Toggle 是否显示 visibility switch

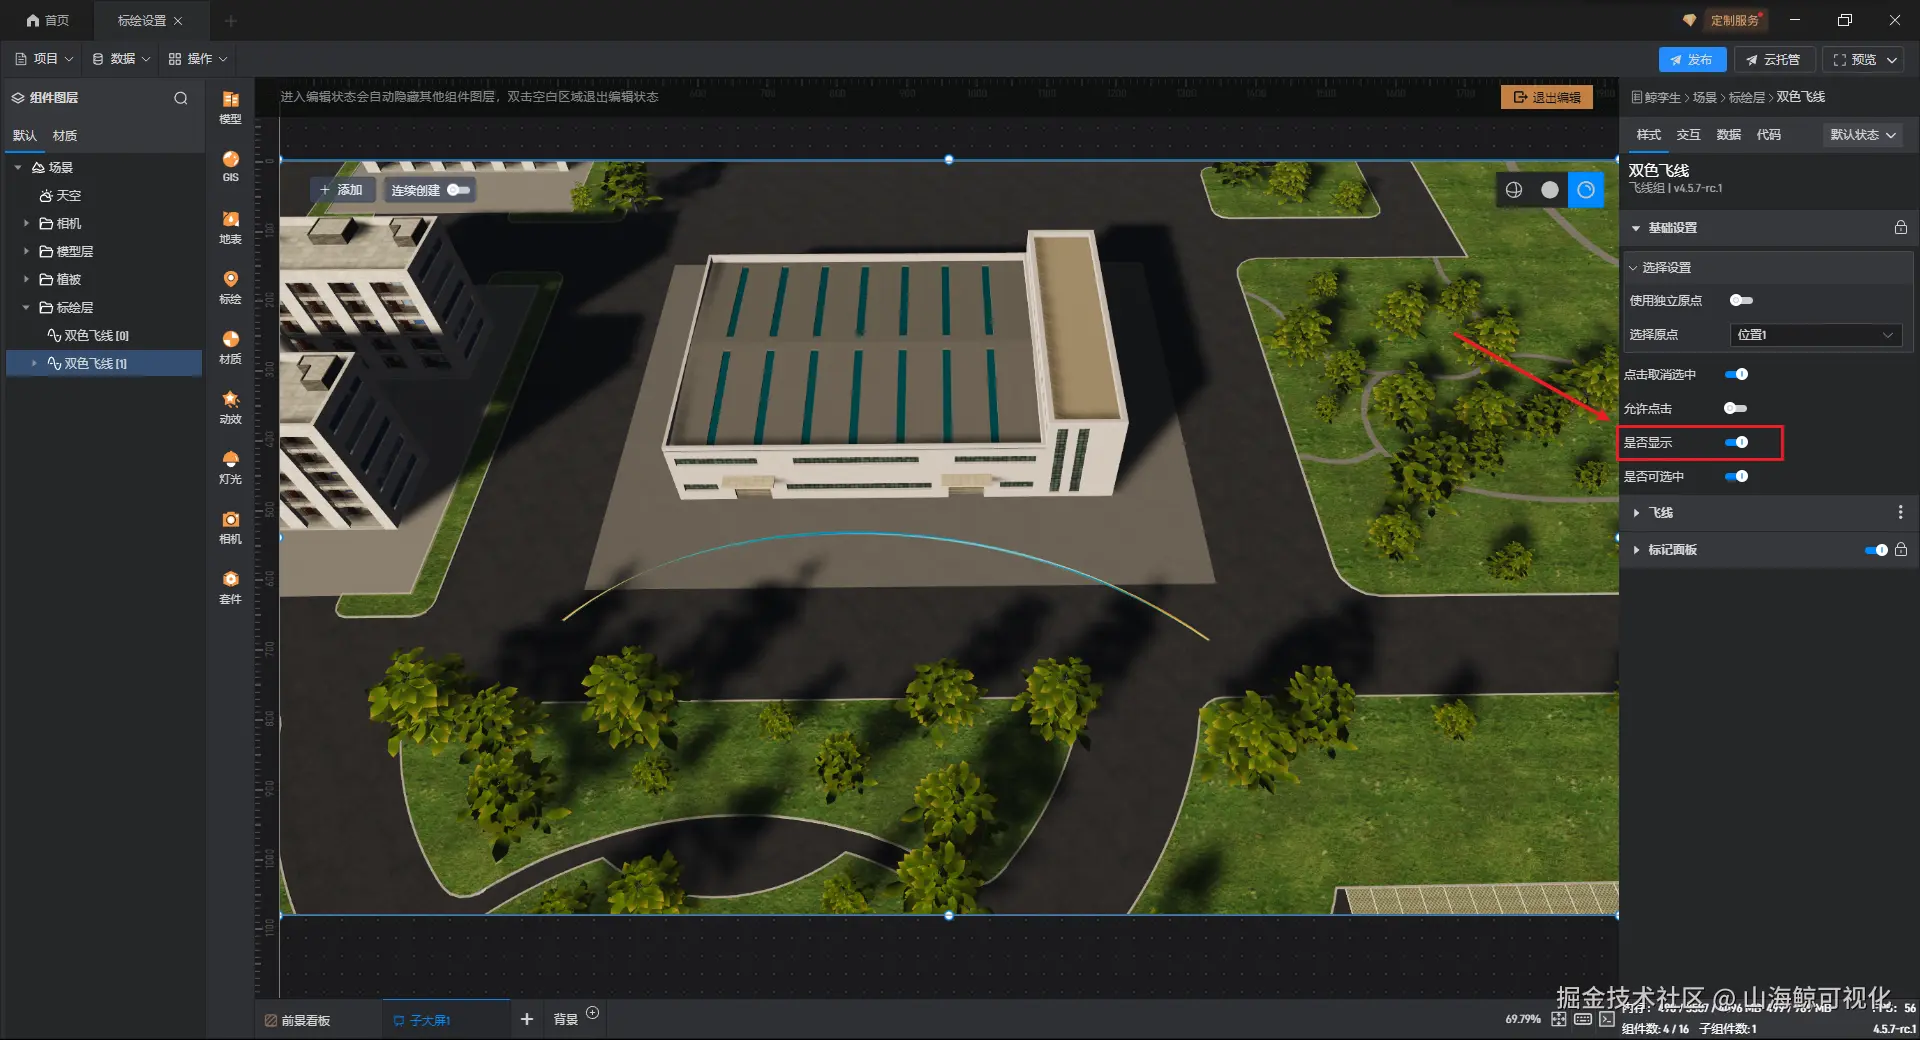[x=1737, y=442]
